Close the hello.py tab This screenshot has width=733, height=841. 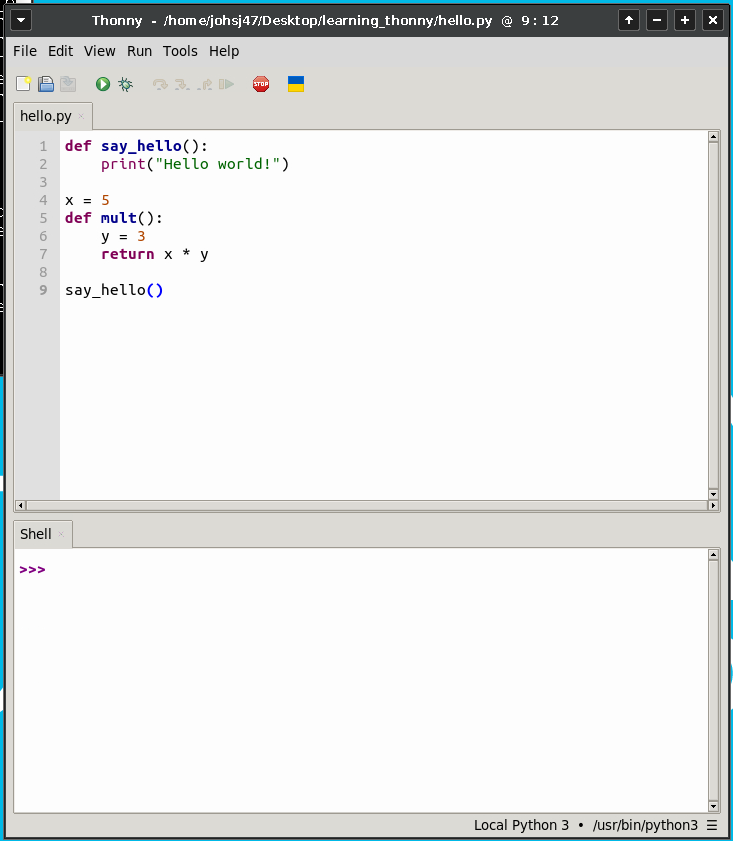pyautogui.click(x=81, y=116)
